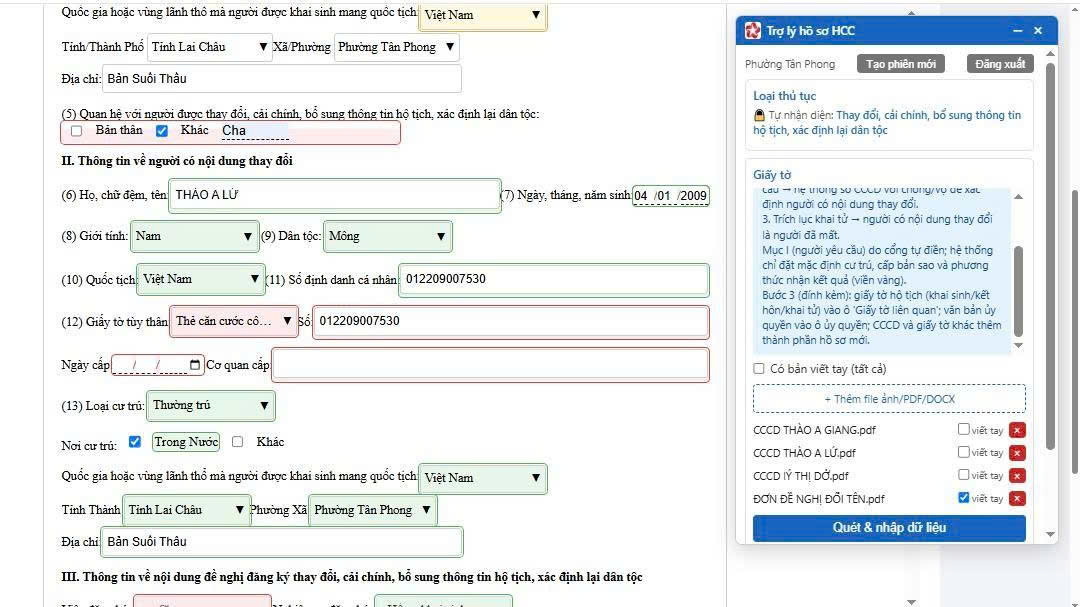Click the file name CCCD THÀO A GIANG.pdf
This screenshot has height=607, width=1080.
click(x=814, y=431)
